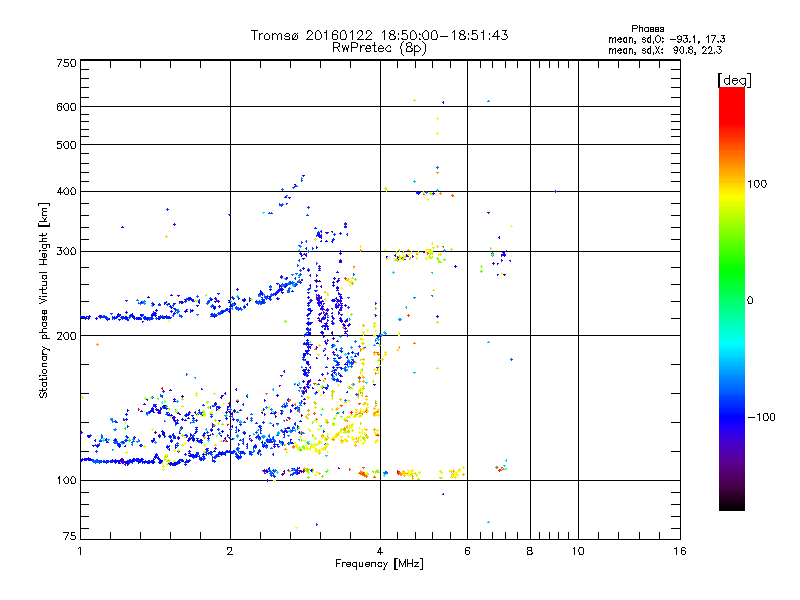This screenshot has height=600, width=800.
Task: Click the y-axis tick label '75'
Action: coord(70,536)
